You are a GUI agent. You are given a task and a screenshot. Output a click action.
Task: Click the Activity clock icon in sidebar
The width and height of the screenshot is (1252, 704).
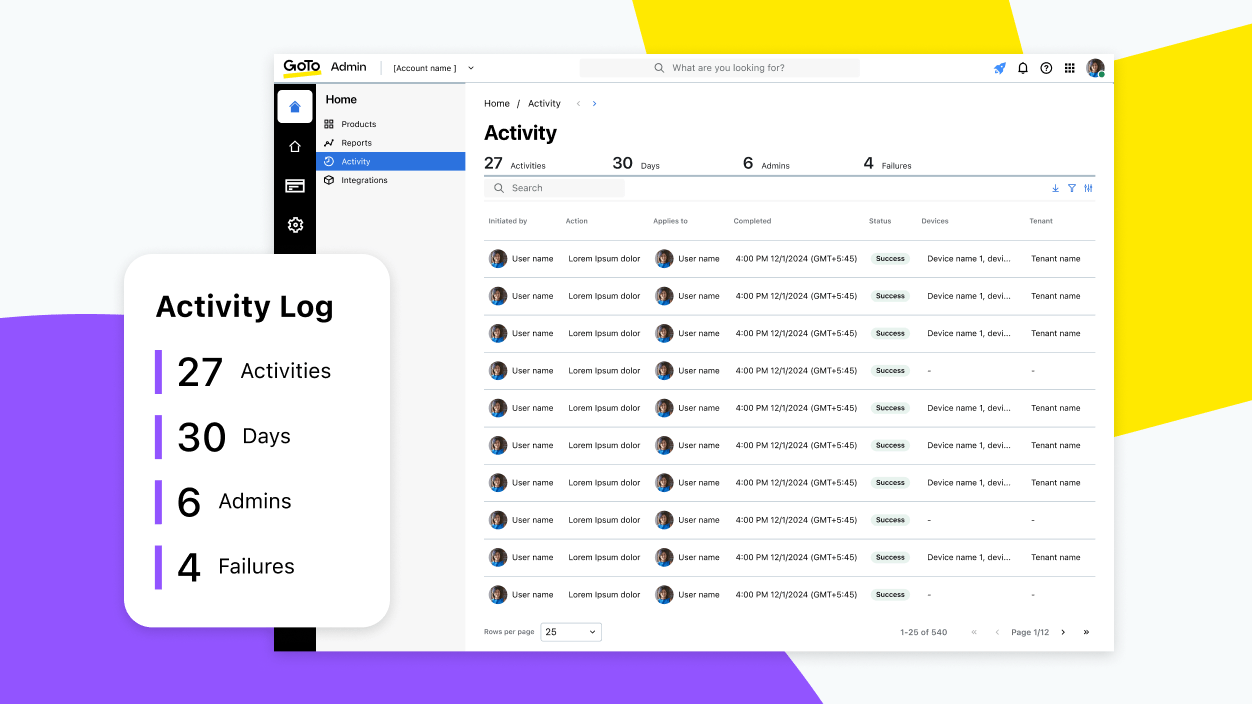point(330,161)
